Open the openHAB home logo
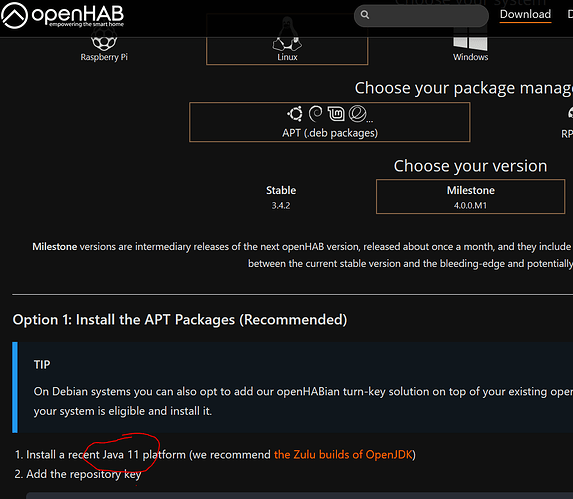573x499 pixels. [62, 15]
